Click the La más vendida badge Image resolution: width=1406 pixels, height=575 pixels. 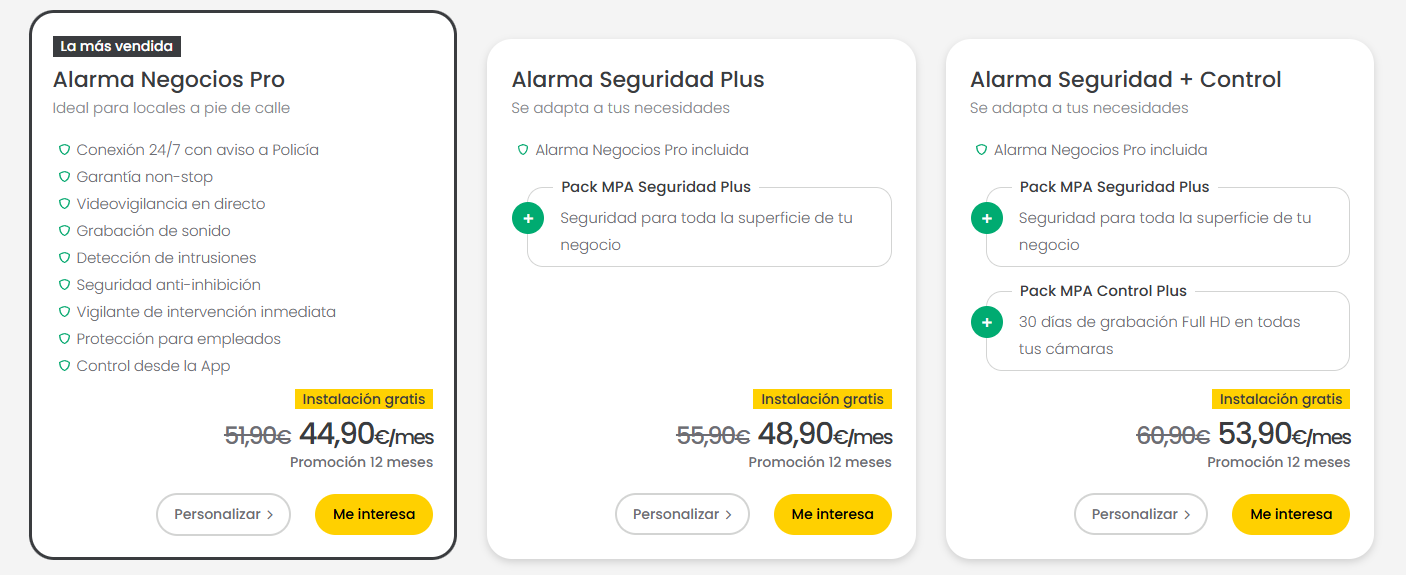click(117, 46)
